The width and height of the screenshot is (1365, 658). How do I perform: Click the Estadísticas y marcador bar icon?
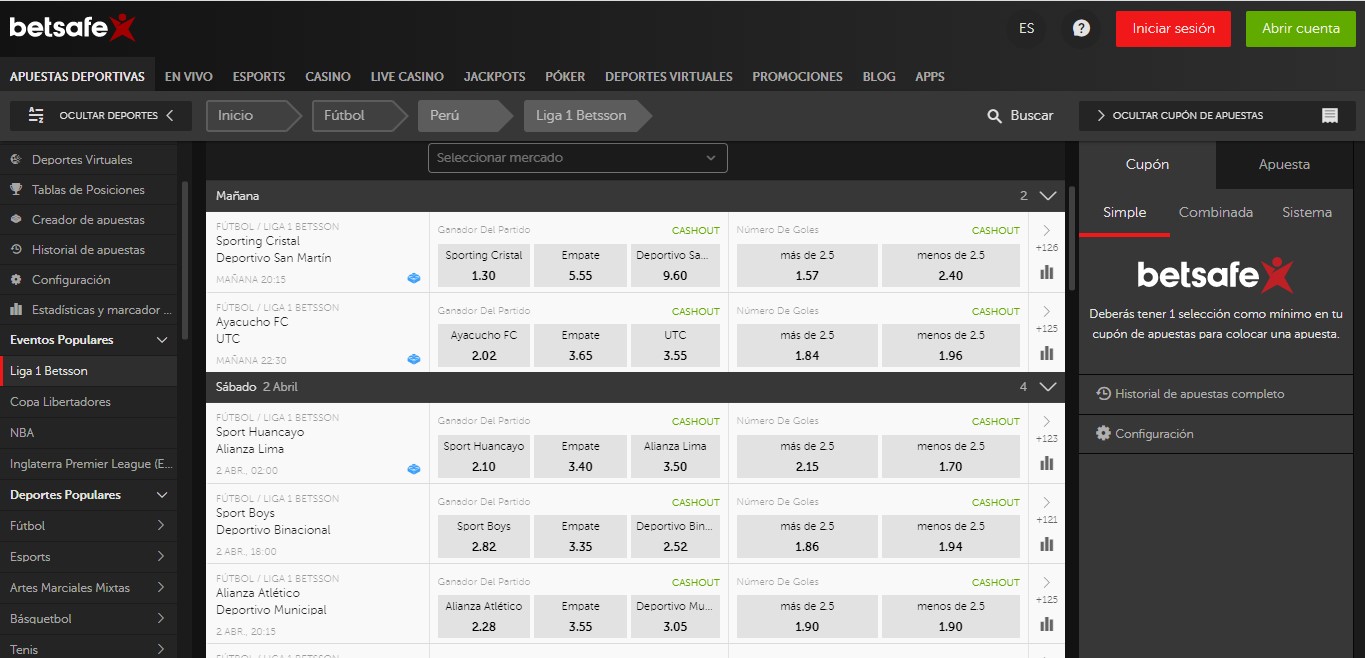click(16, 309)
